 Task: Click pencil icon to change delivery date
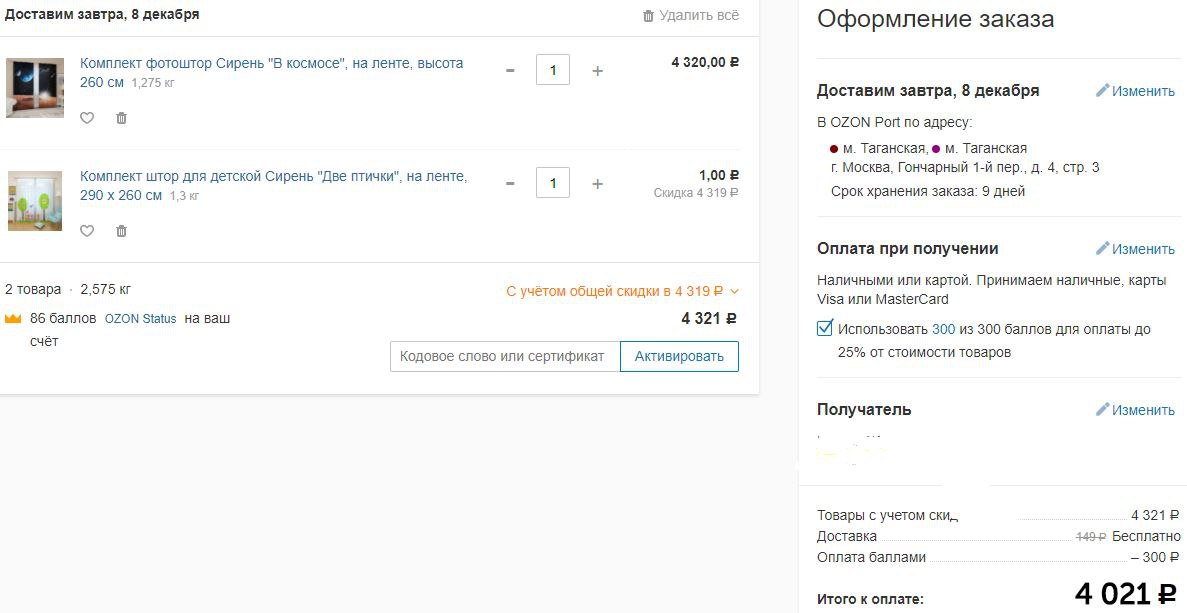[1102, 90]
